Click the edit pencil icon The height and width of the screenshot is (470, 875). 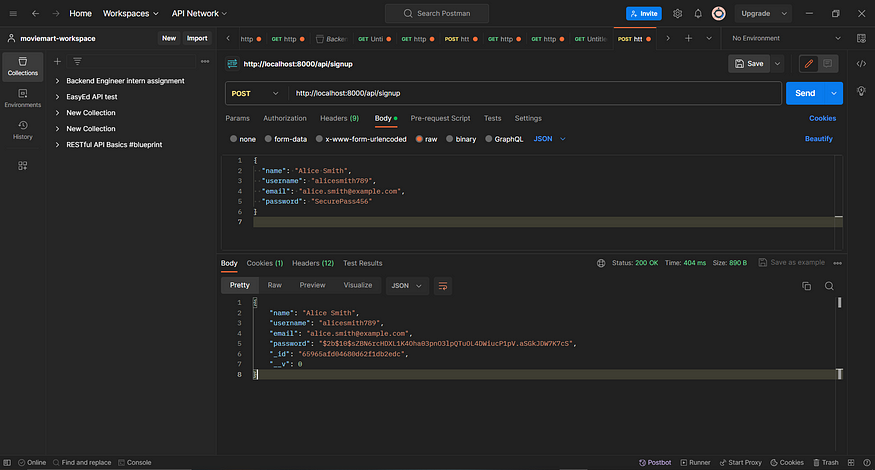(x=809, y=64)
